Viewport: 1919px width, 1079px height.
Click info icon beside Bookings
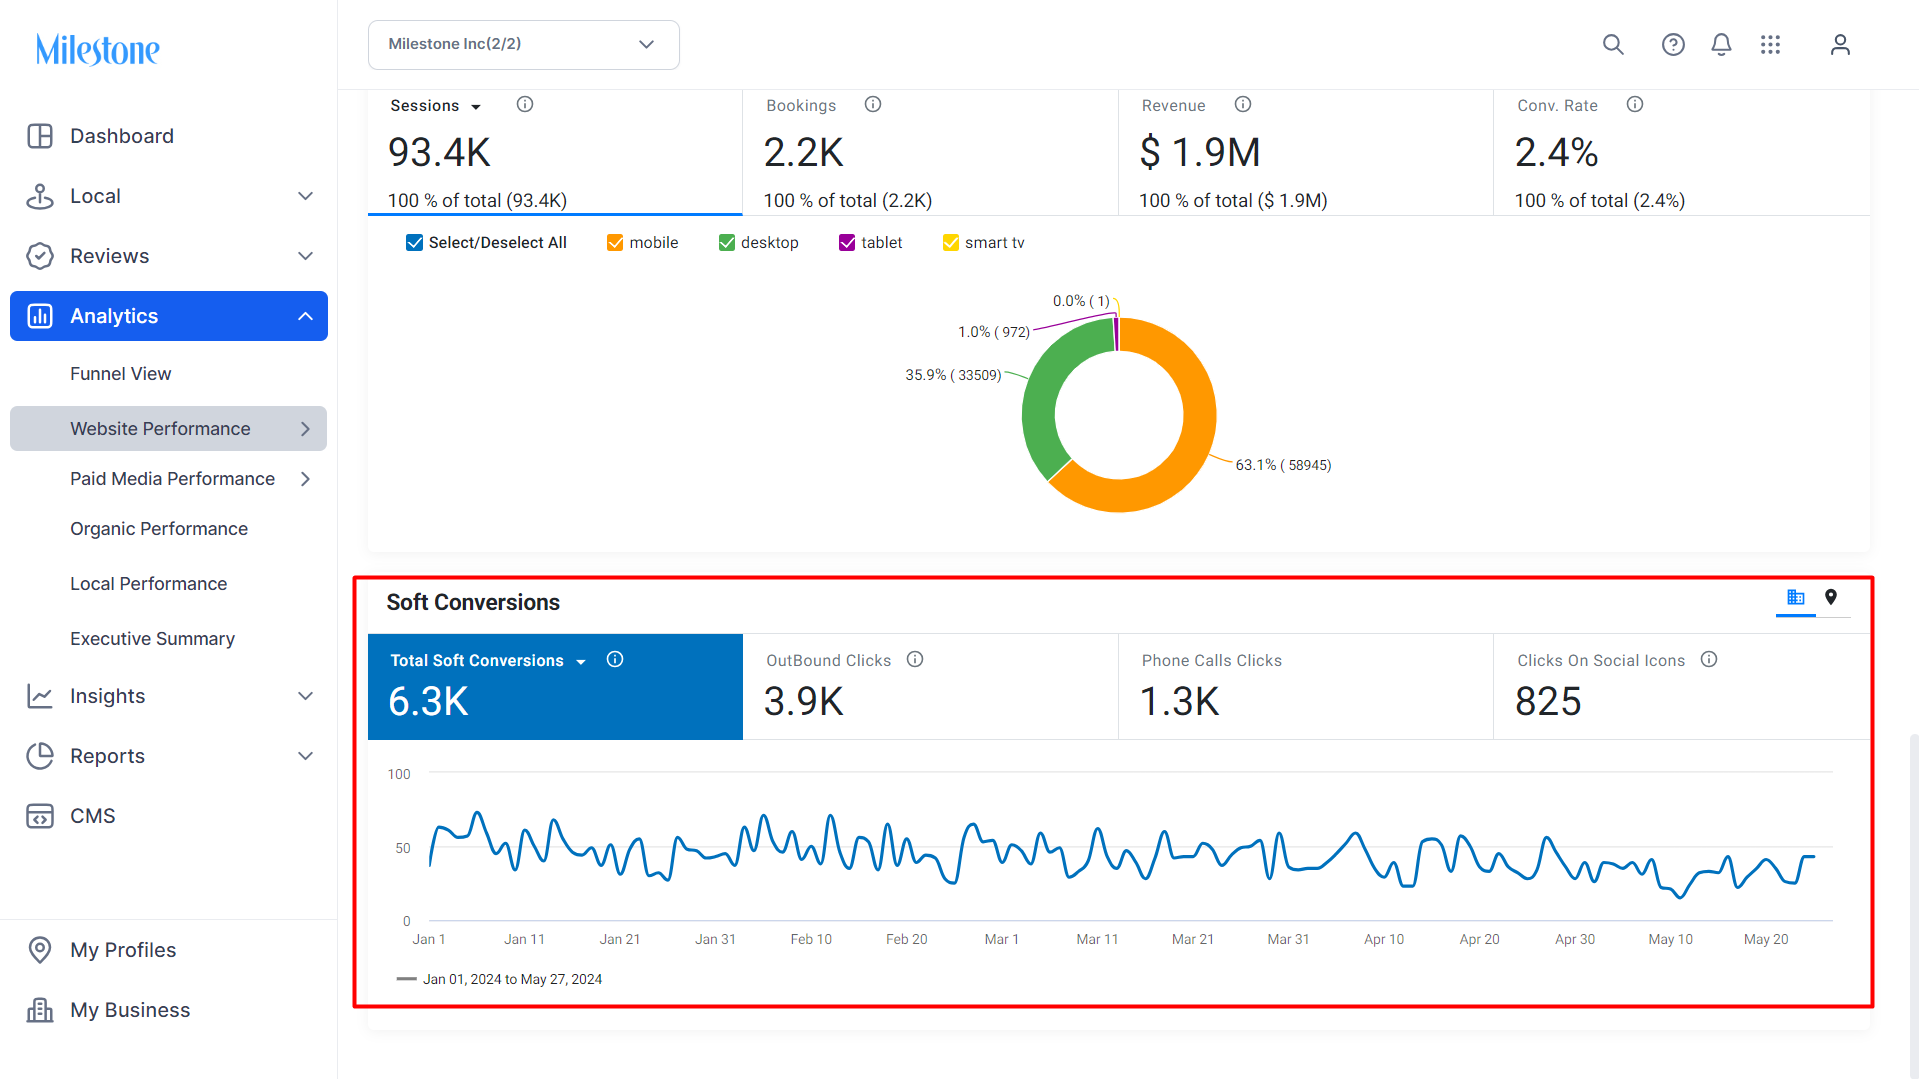point(873,104)
